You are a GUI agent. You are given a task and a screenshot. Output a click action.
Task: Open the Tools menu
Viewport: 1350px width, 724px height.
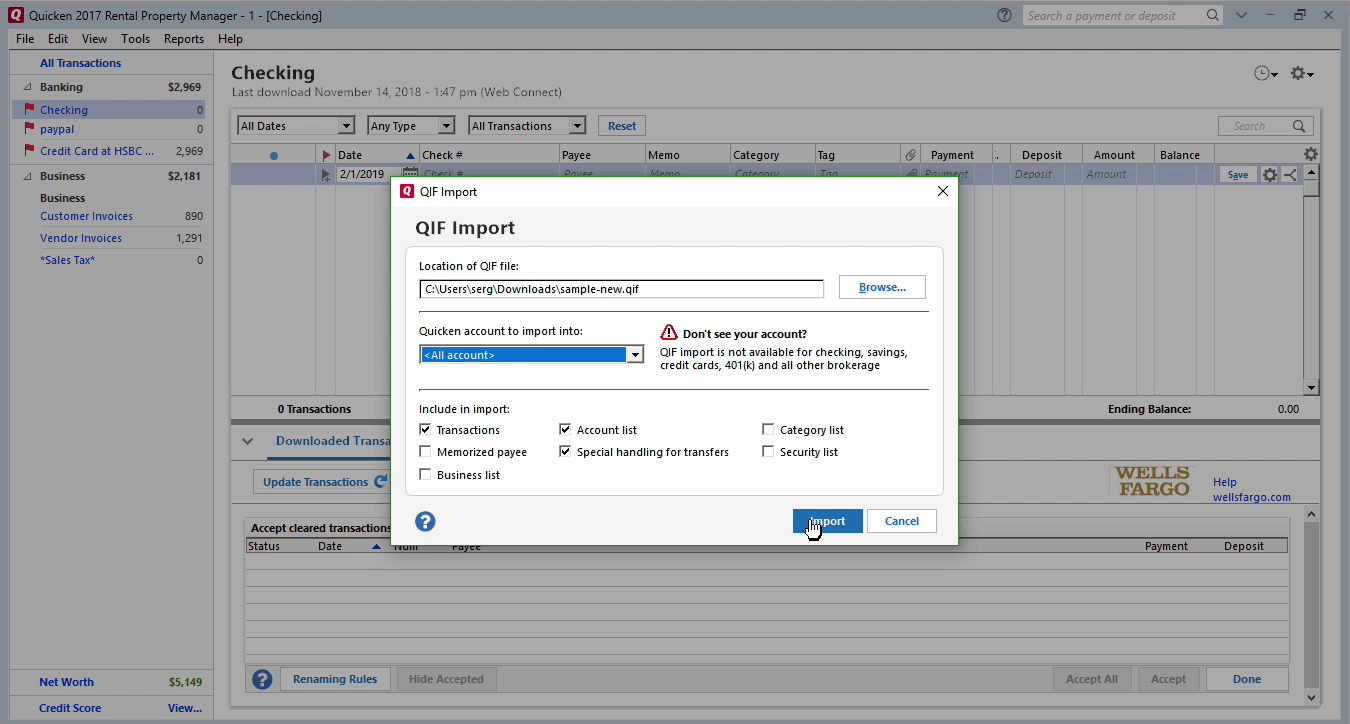pos(136,39)
